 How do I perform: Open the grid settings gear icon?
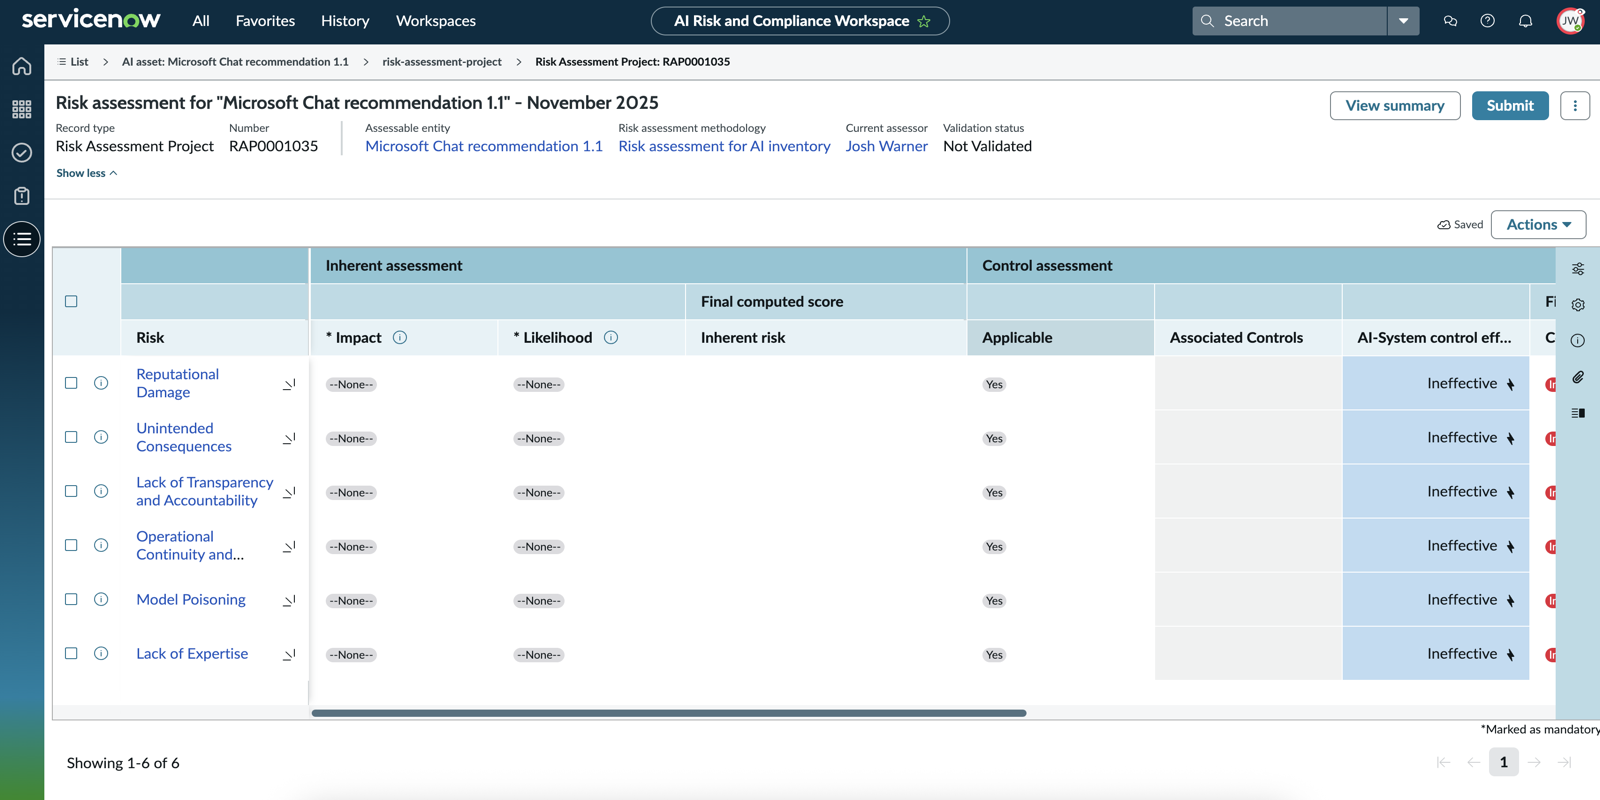1578,305
